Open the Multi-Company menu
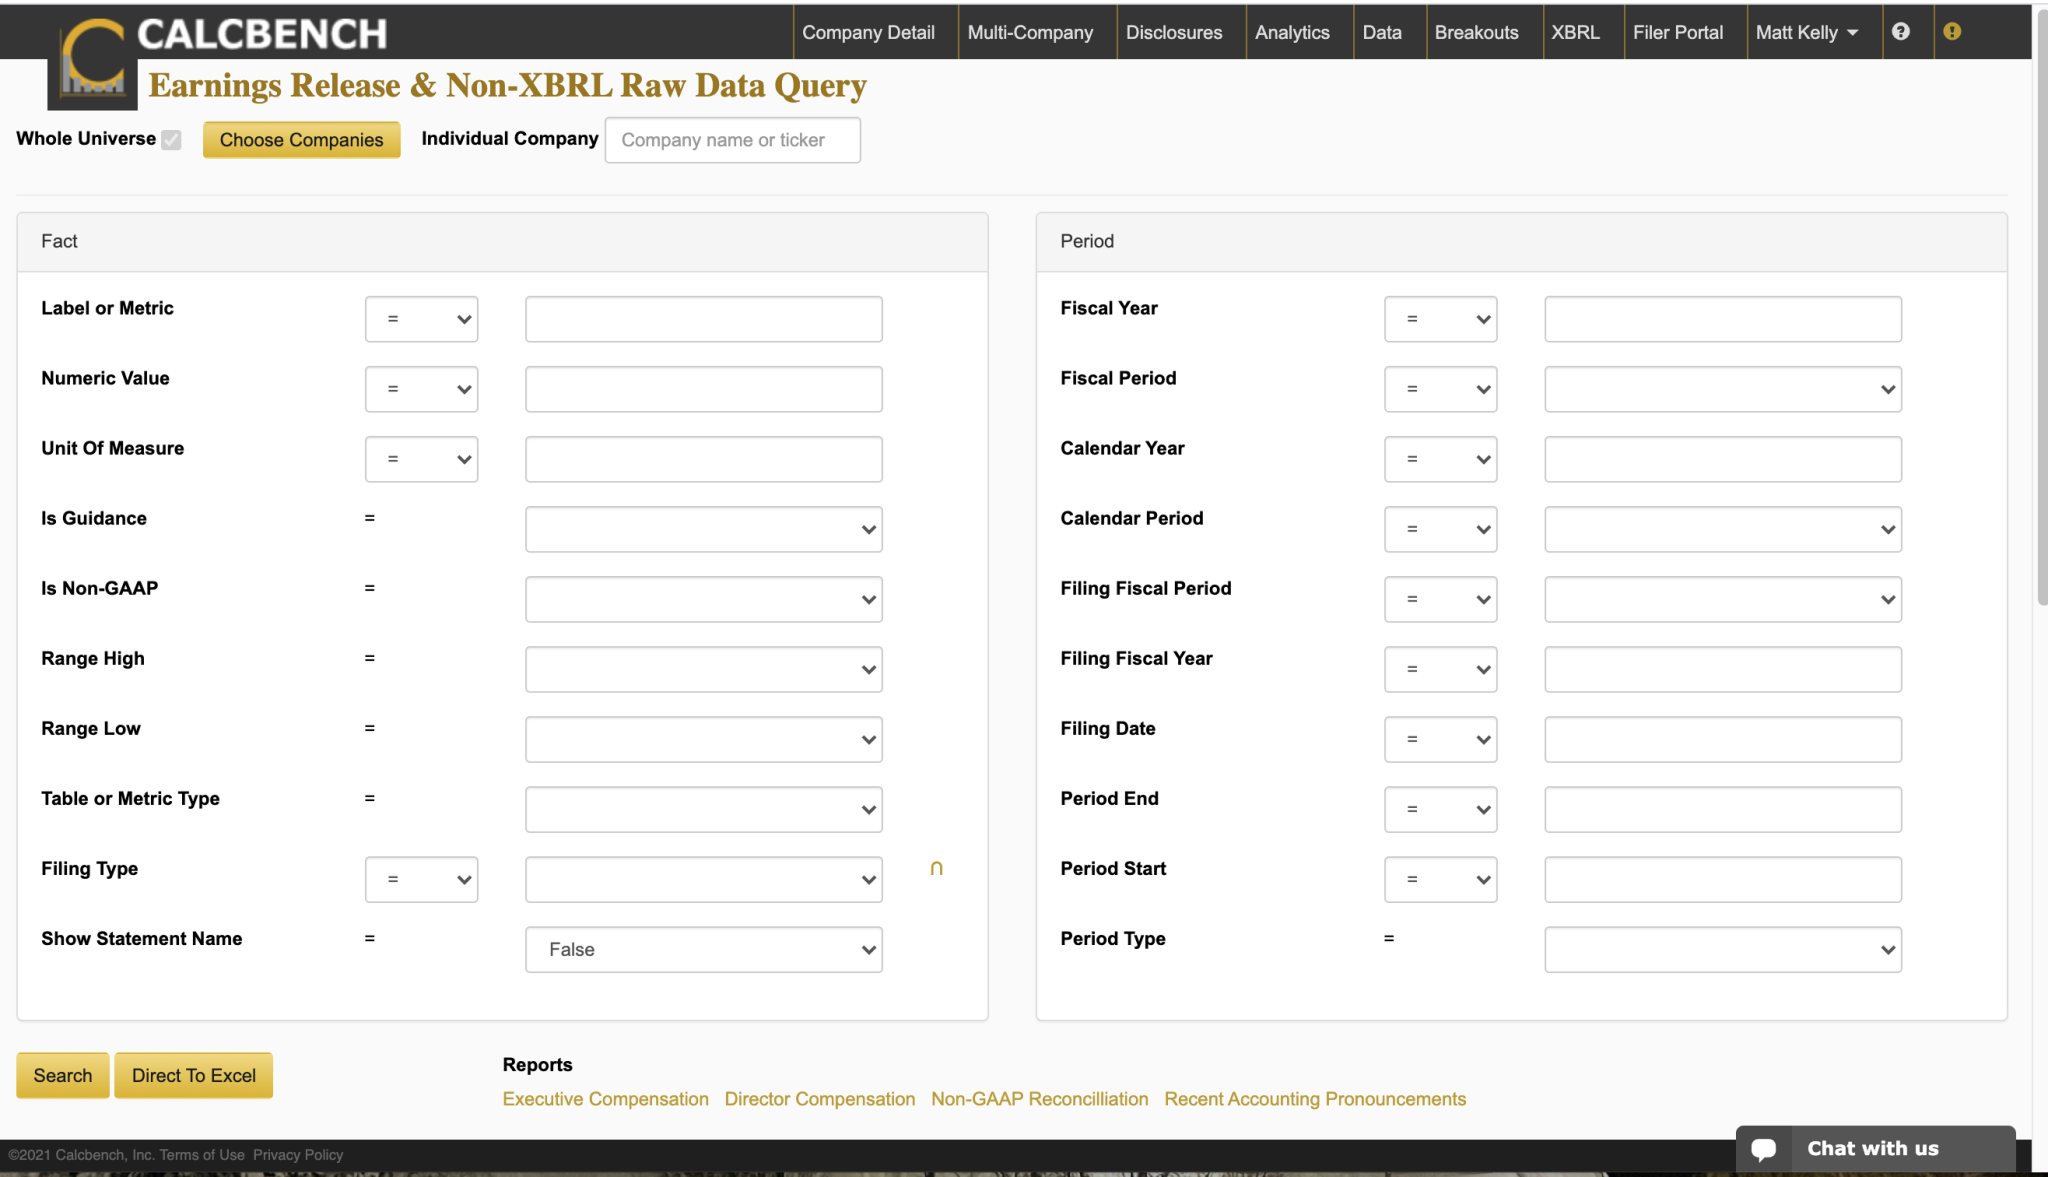The height and width of the screenshot is (1177, 2048). pos(1030,32)
